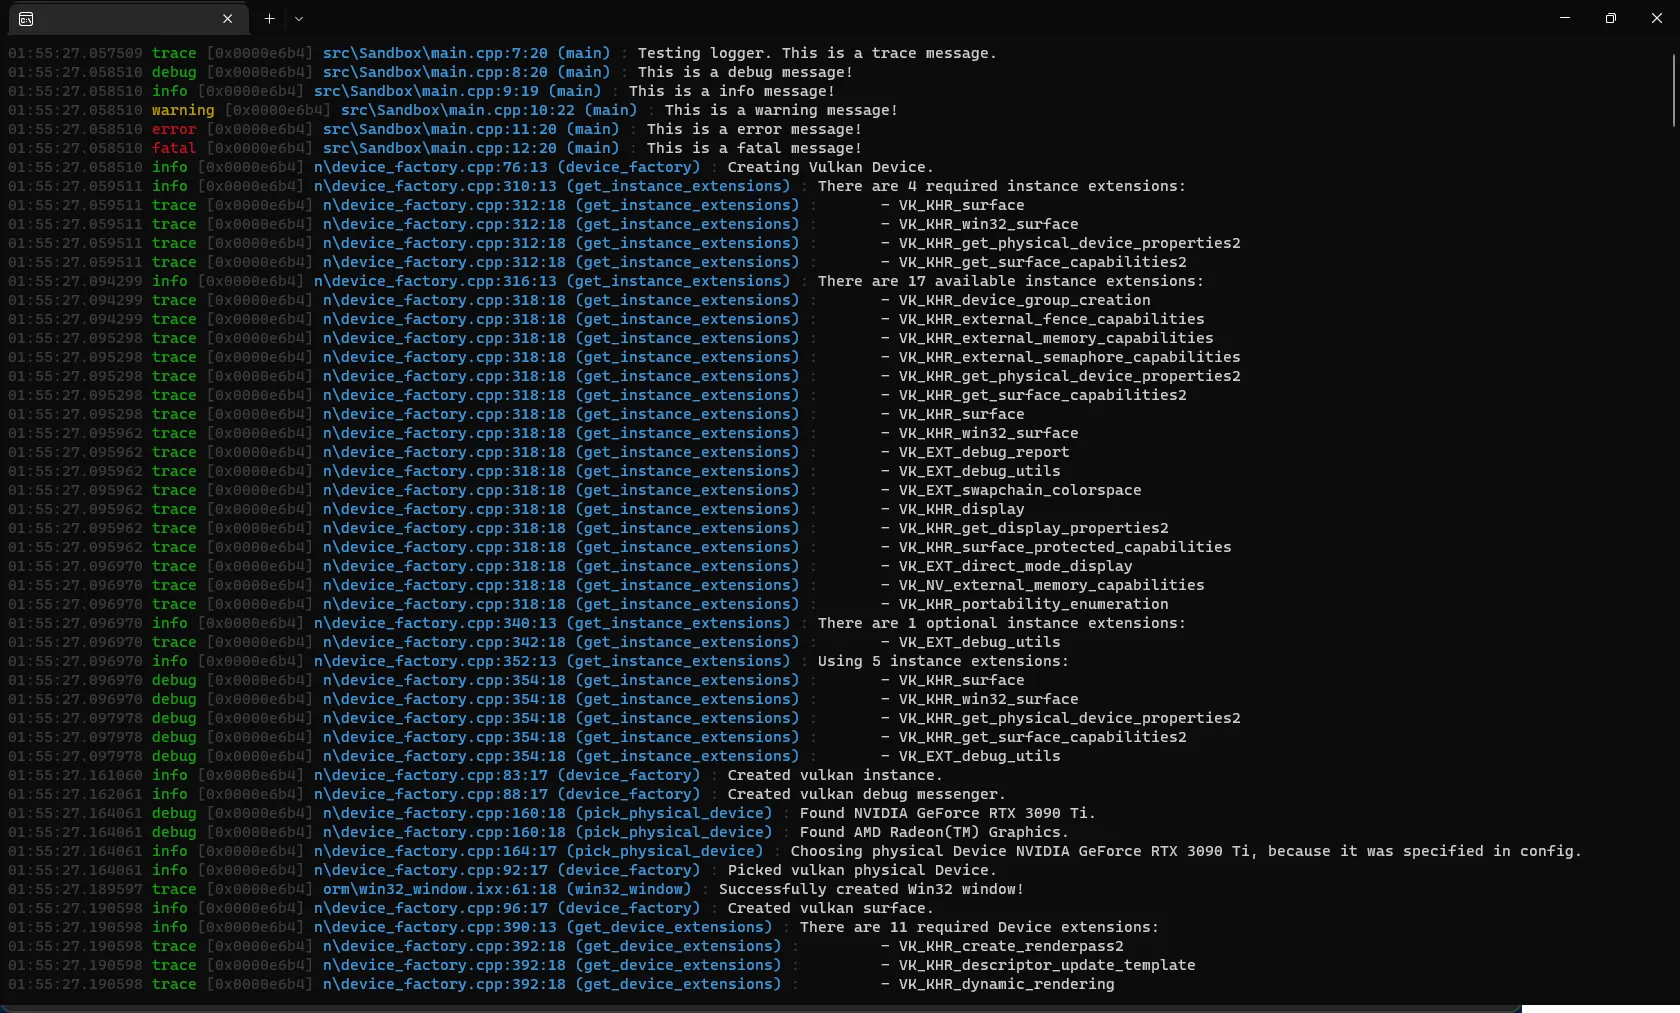Select the VK_KHR_surface extension text

[963, 205]
